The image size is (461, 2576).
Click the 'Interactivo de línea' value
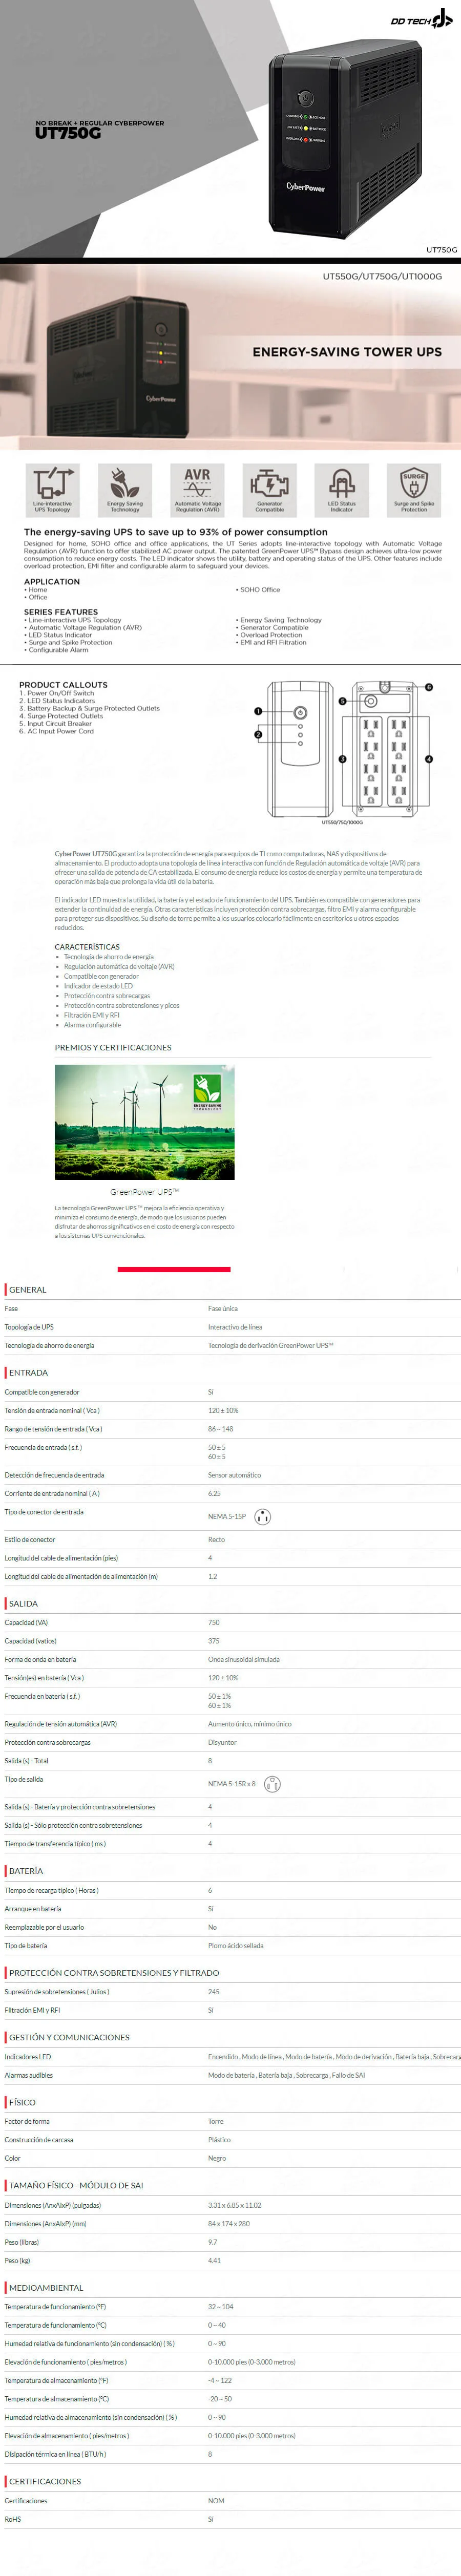click(235, 1327)
